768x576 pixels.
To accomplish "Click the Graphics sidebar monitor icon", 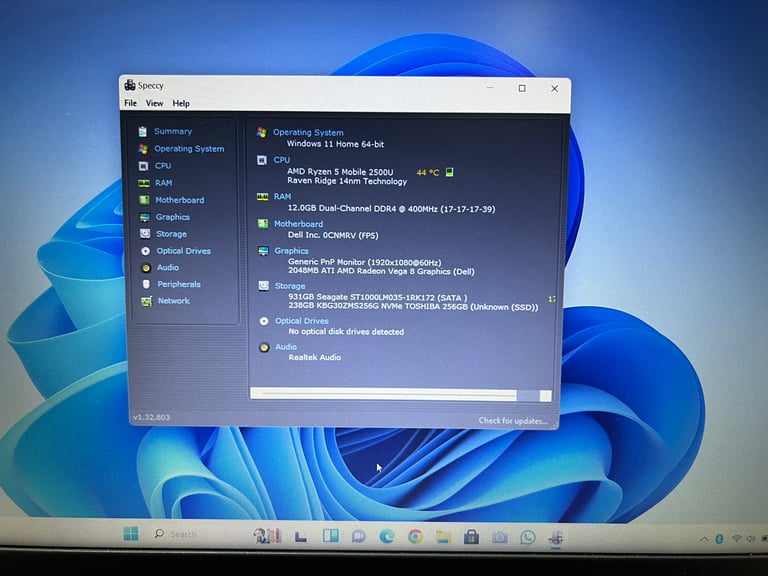I will (144, 217).
